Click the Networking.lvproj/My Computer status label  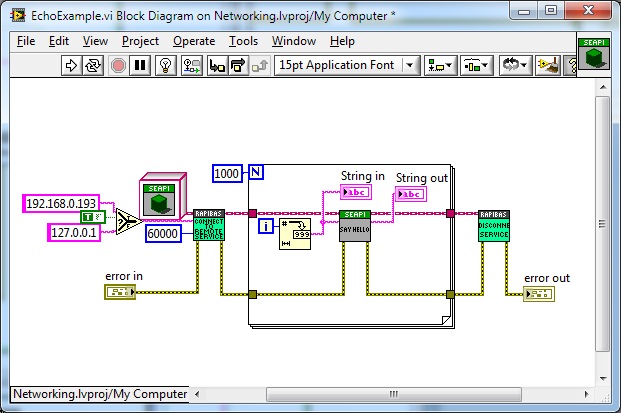[100, 394]
